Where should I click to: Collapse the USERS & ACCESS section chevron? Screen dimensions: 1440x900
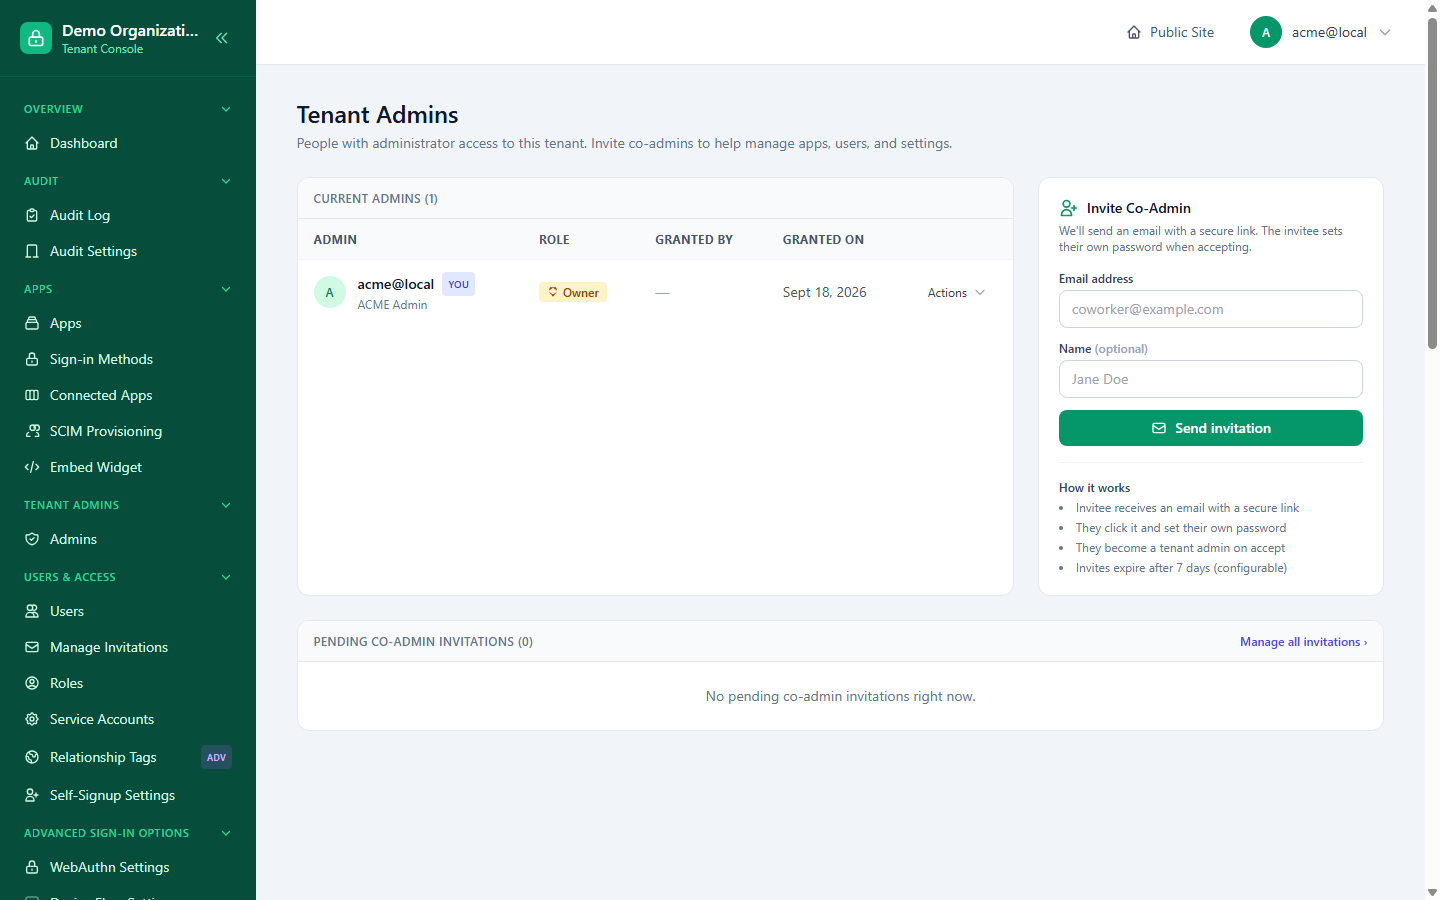(x=226, y=577)
